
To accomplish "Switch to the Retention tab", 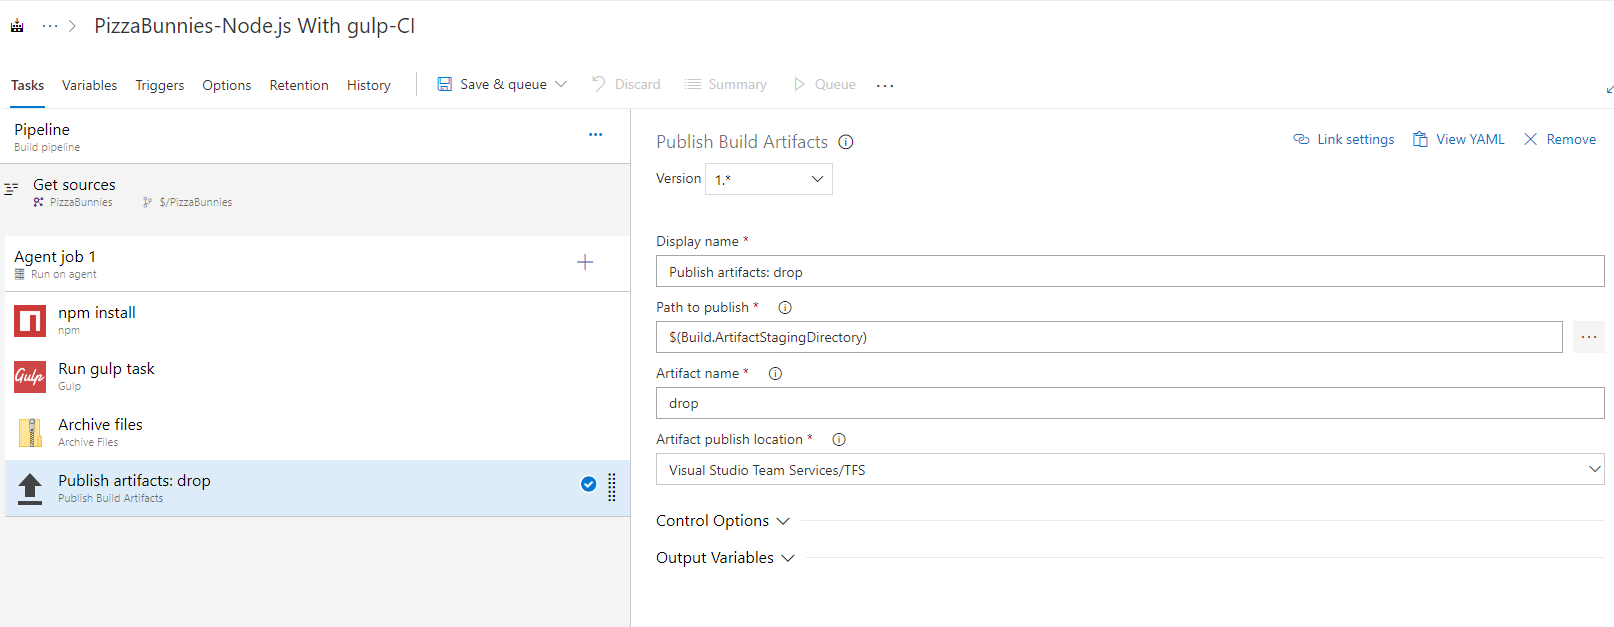I will click(x=299, y=85).
